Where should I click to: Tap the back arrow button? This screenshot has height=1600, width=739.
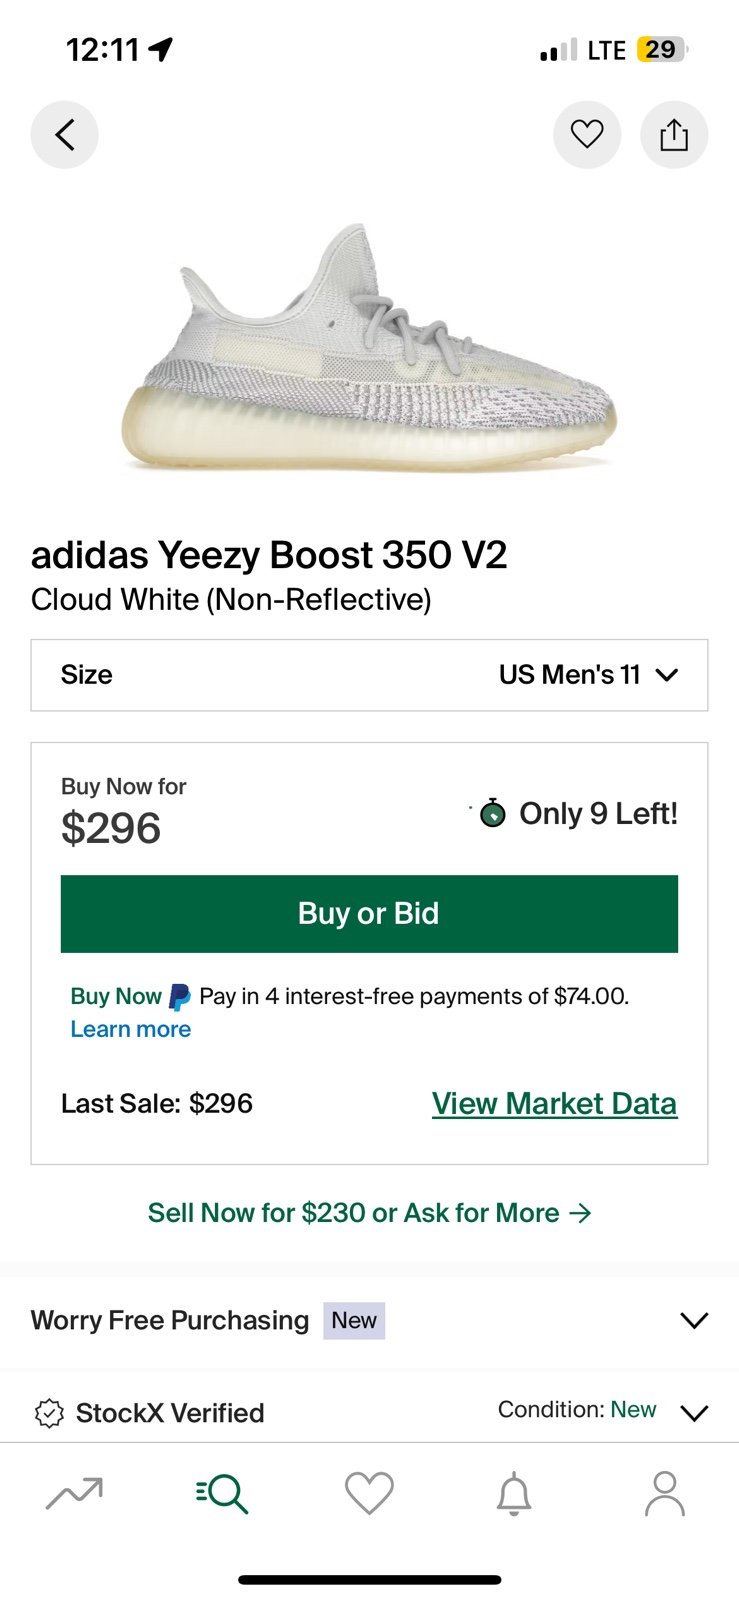65,134
